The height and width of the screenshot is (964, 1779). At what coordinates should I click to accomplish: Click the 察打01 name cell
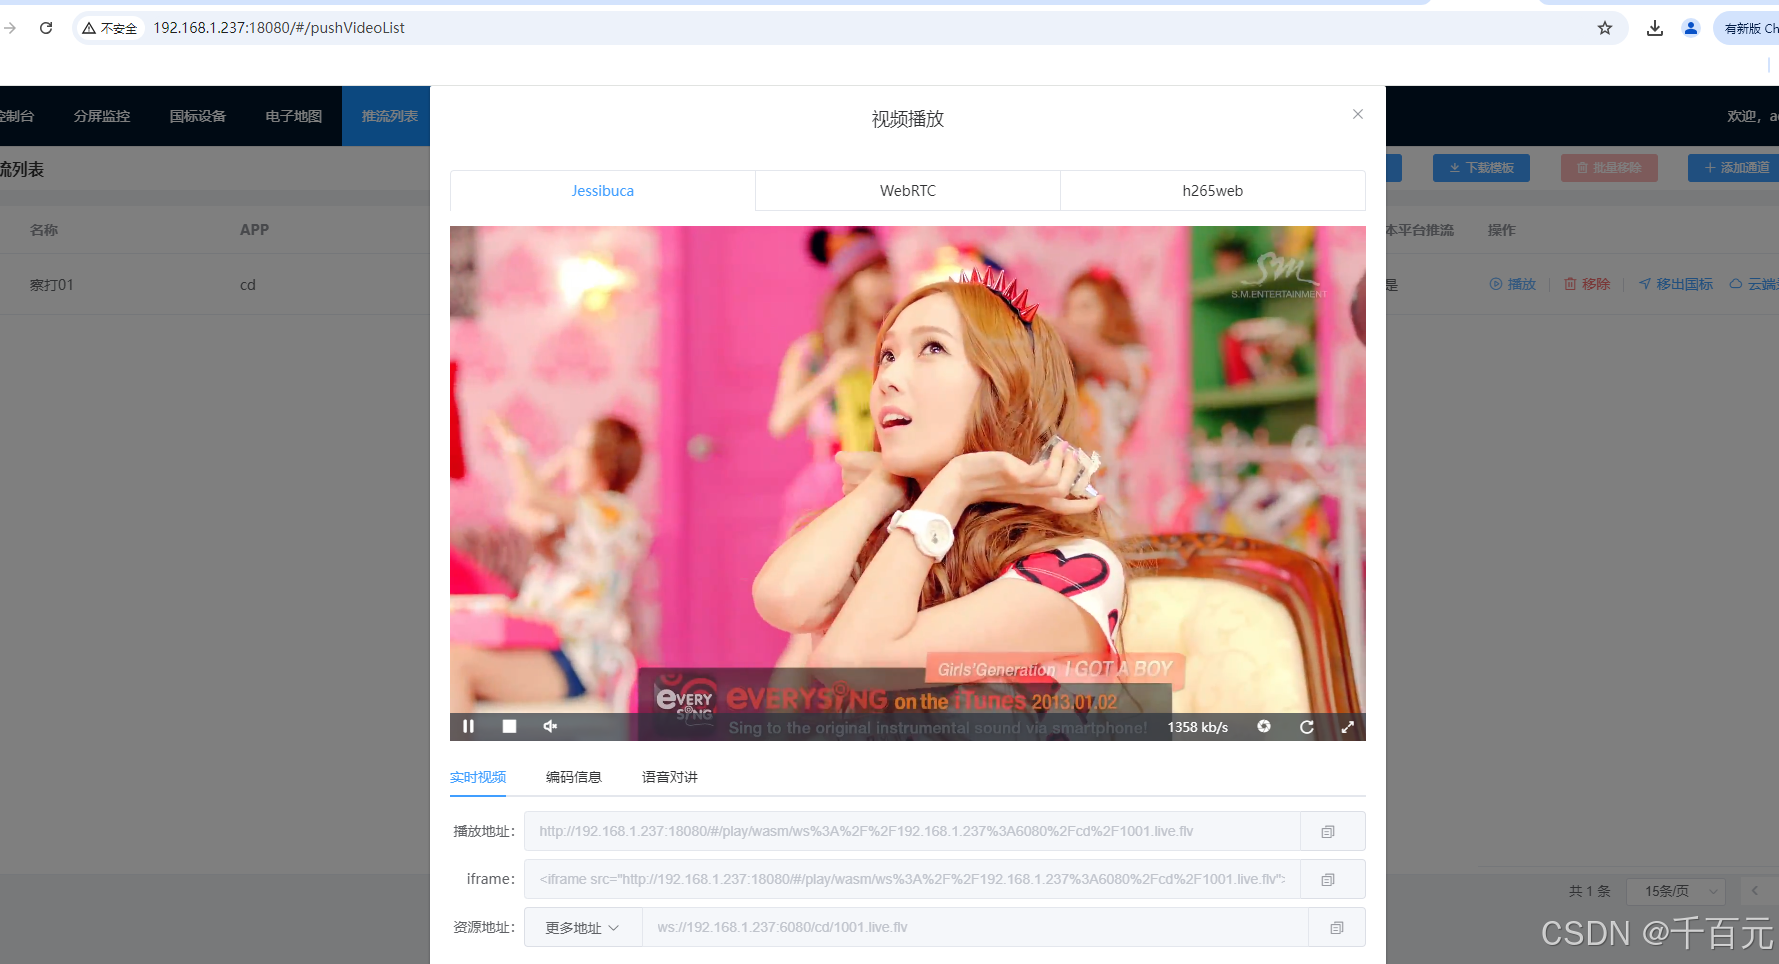click(52, 285)
